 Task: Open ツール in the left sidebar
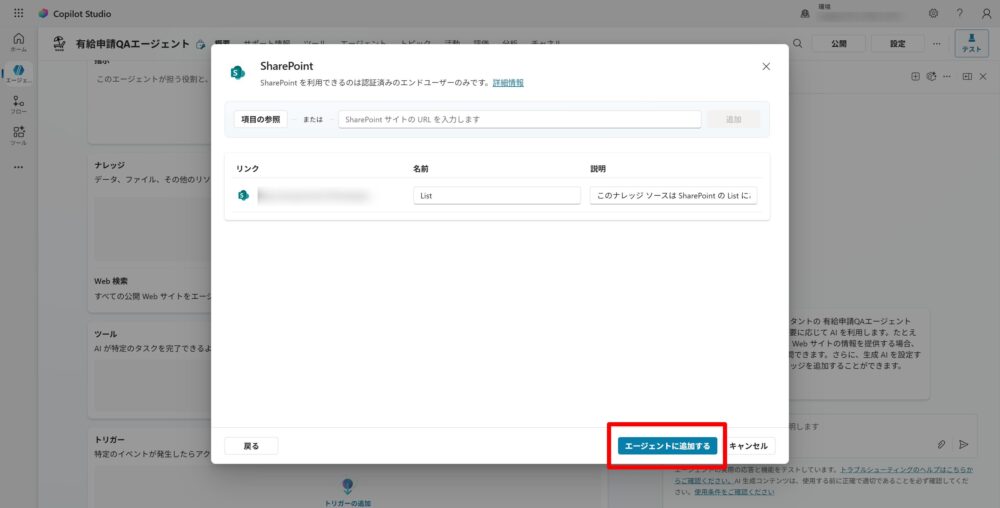[x=18, y=135]
